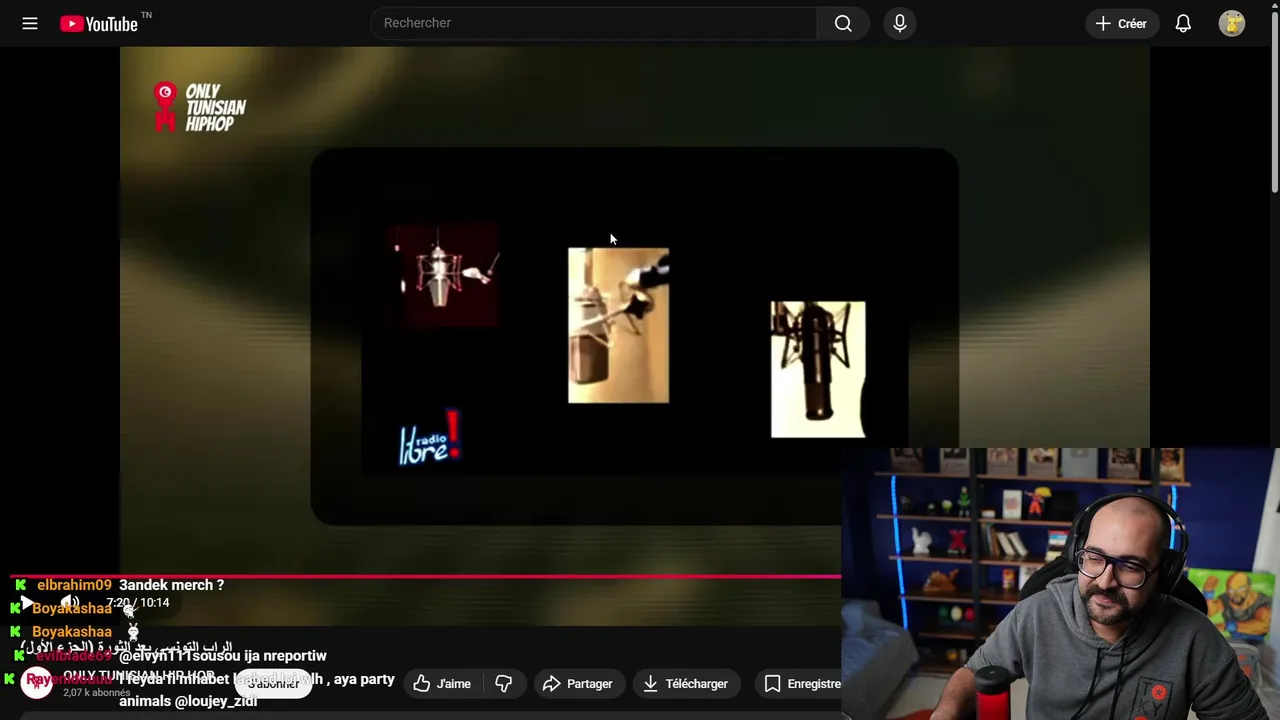Save the video with Enregistrer

click(800, 684)
